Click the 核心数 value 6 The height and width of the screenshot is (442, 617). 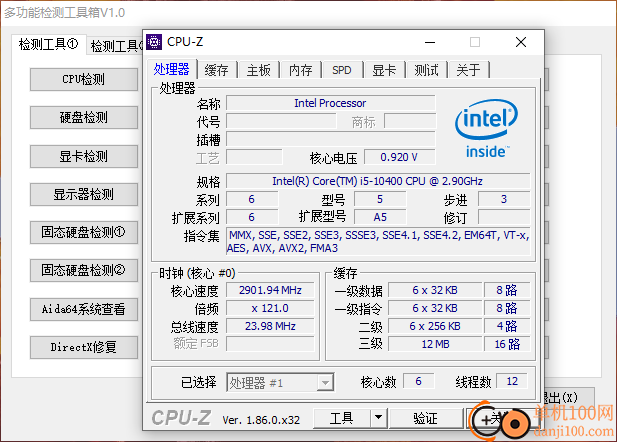[x=418, y=381]
